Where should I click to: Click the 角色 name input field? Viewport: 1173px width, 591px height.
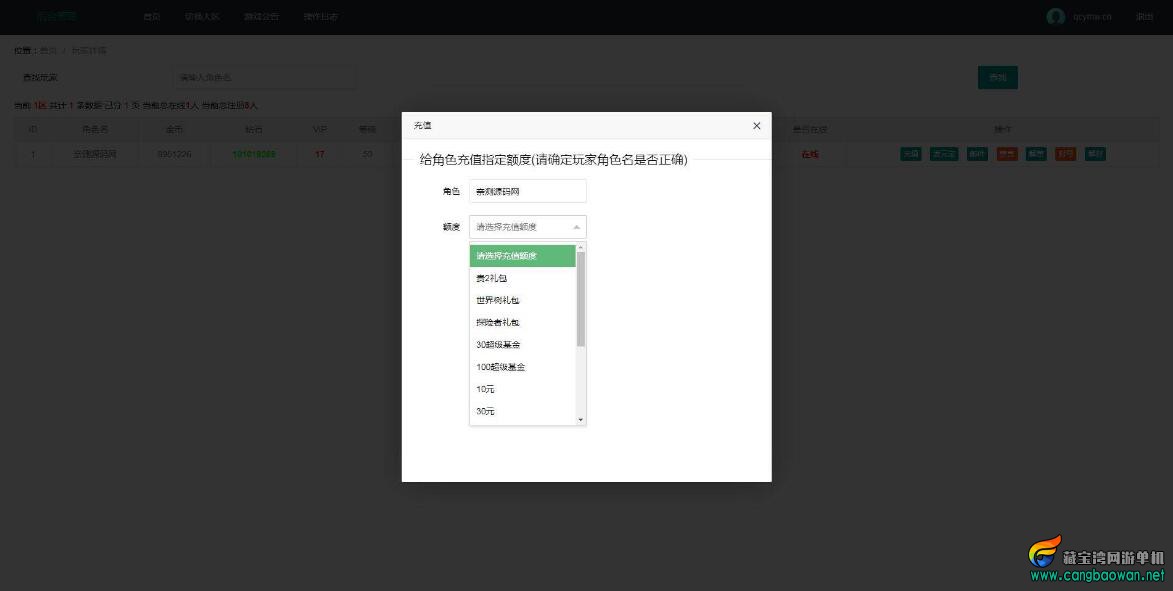[527, 192]
